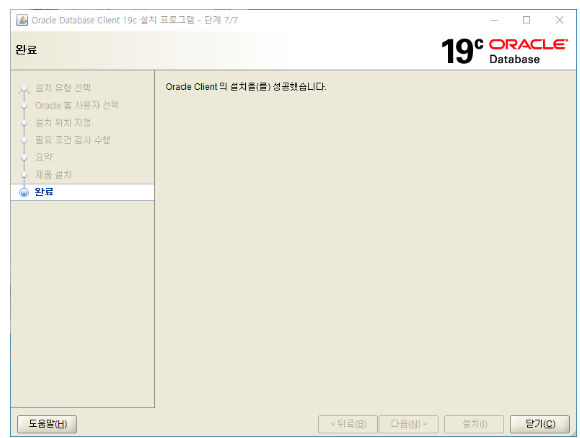Click the installation success message text
This screenshot has width=580, height=438.
coord(246,87)
